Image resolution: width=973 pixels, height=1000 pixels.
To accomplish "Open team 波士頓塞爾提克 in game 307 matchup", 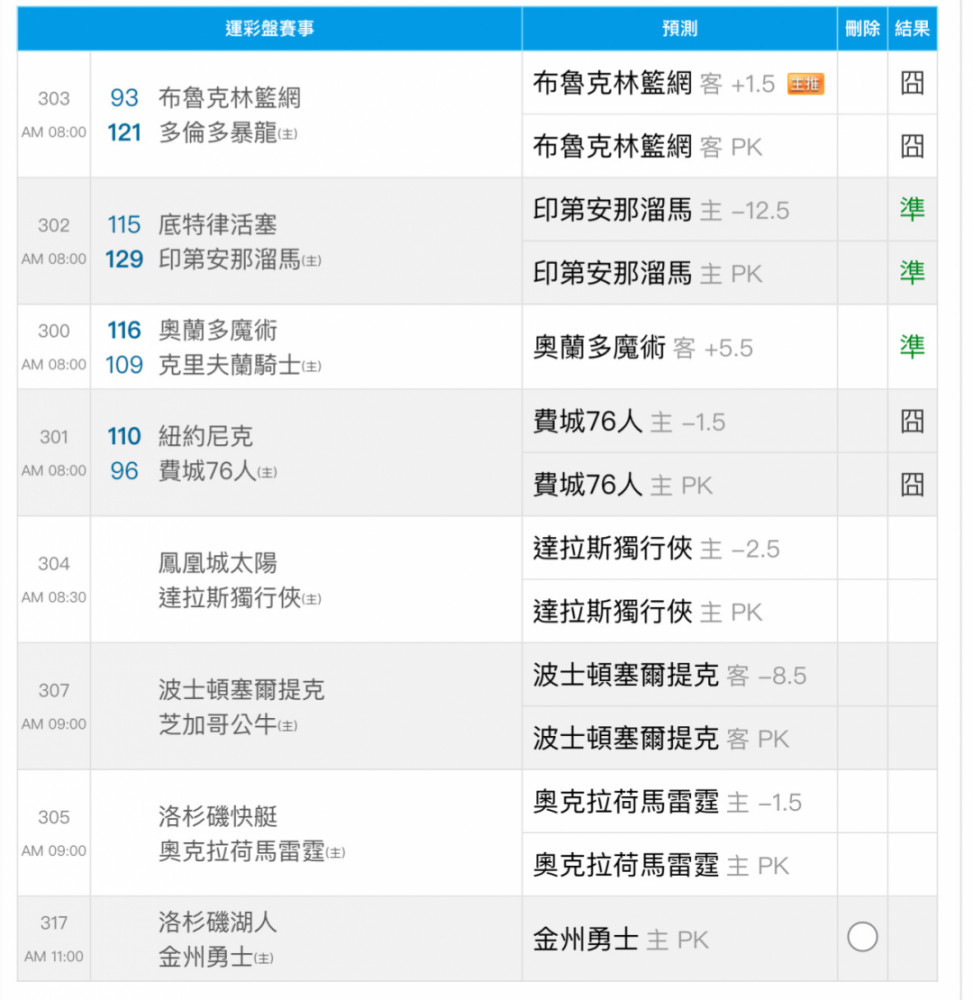I will pos(242,690).
